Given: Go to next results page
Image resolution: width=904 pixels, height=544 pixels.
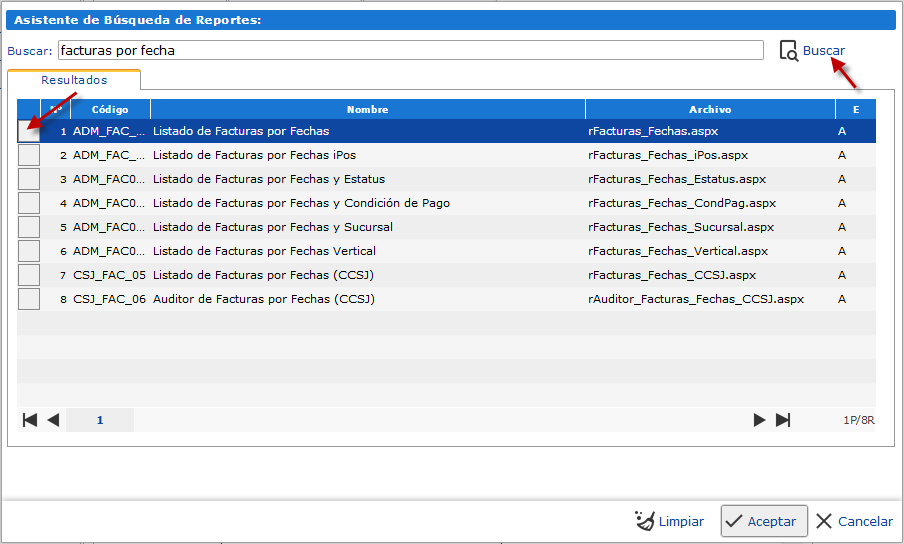Looking at the screenshot, I should (760, 420).
